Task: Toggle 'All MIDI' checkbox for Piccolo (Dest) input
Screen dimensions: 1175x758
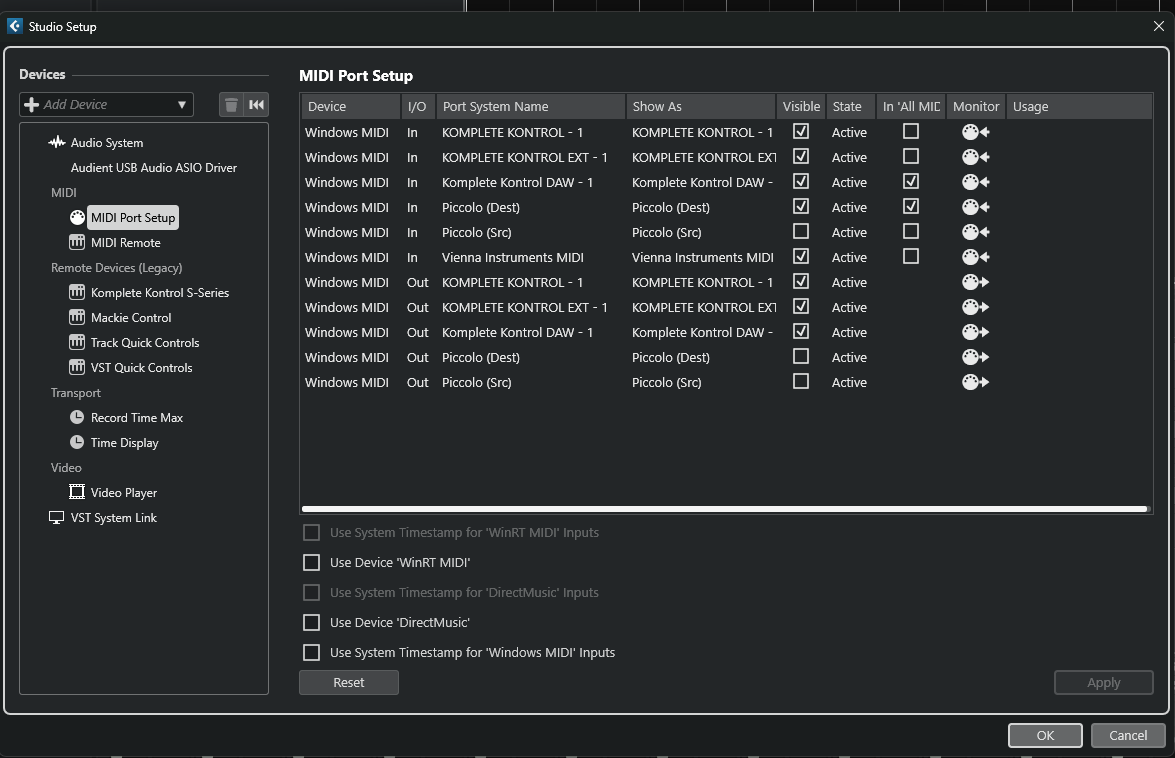Action: coord(911,207)
